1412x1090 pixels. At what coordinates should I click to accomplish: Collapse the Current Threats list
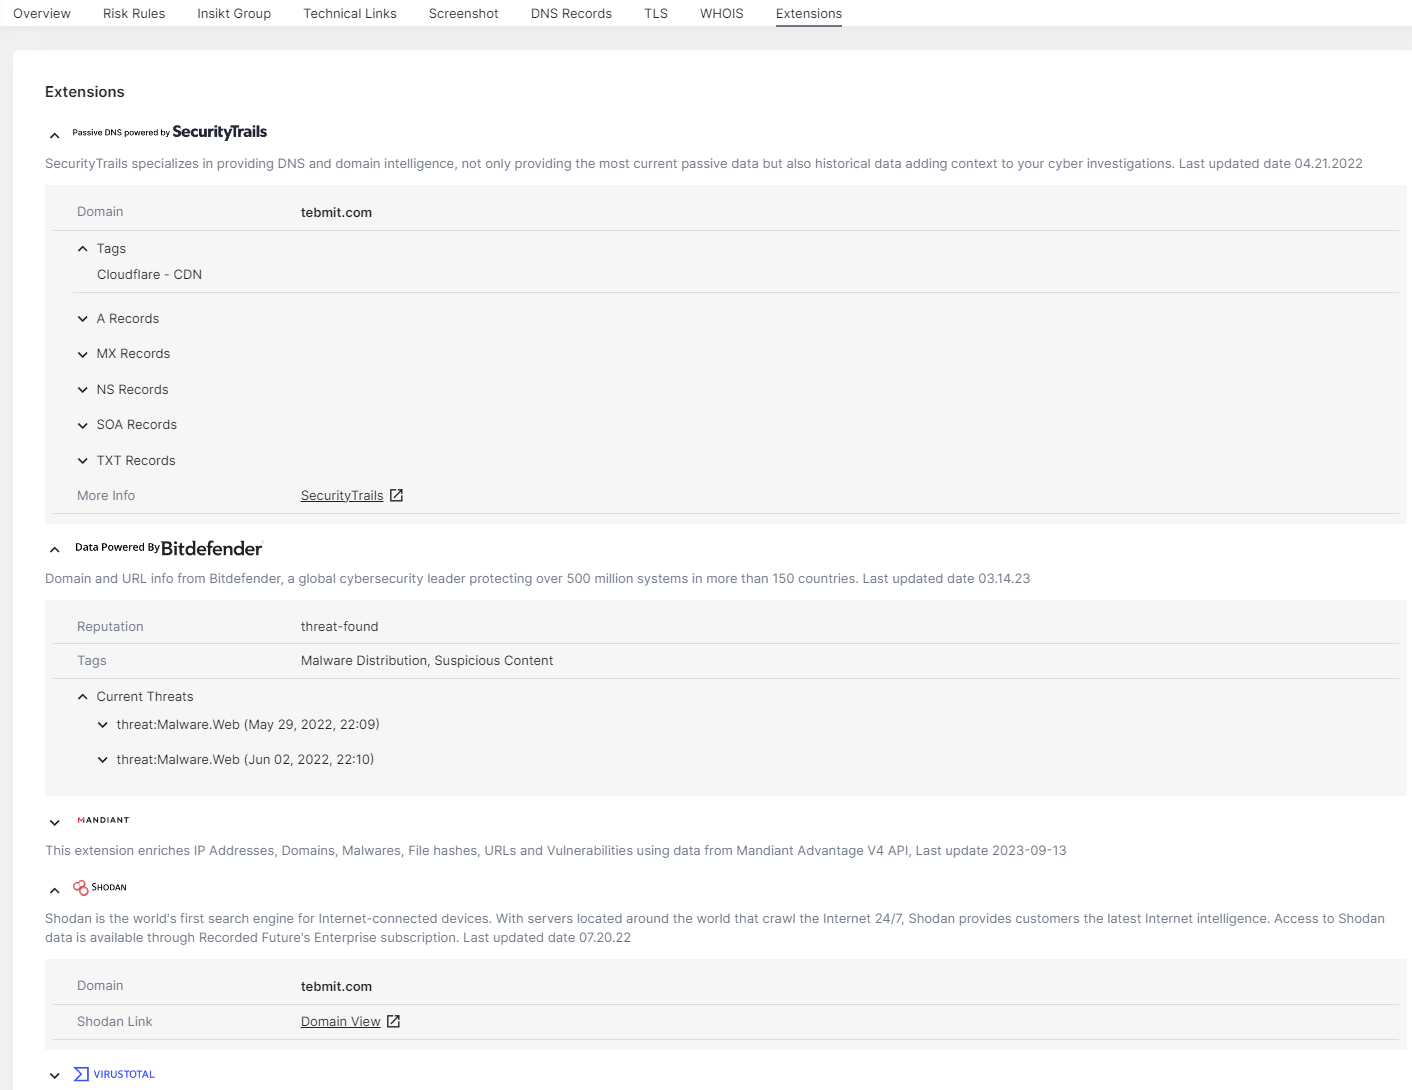[83, 697]
